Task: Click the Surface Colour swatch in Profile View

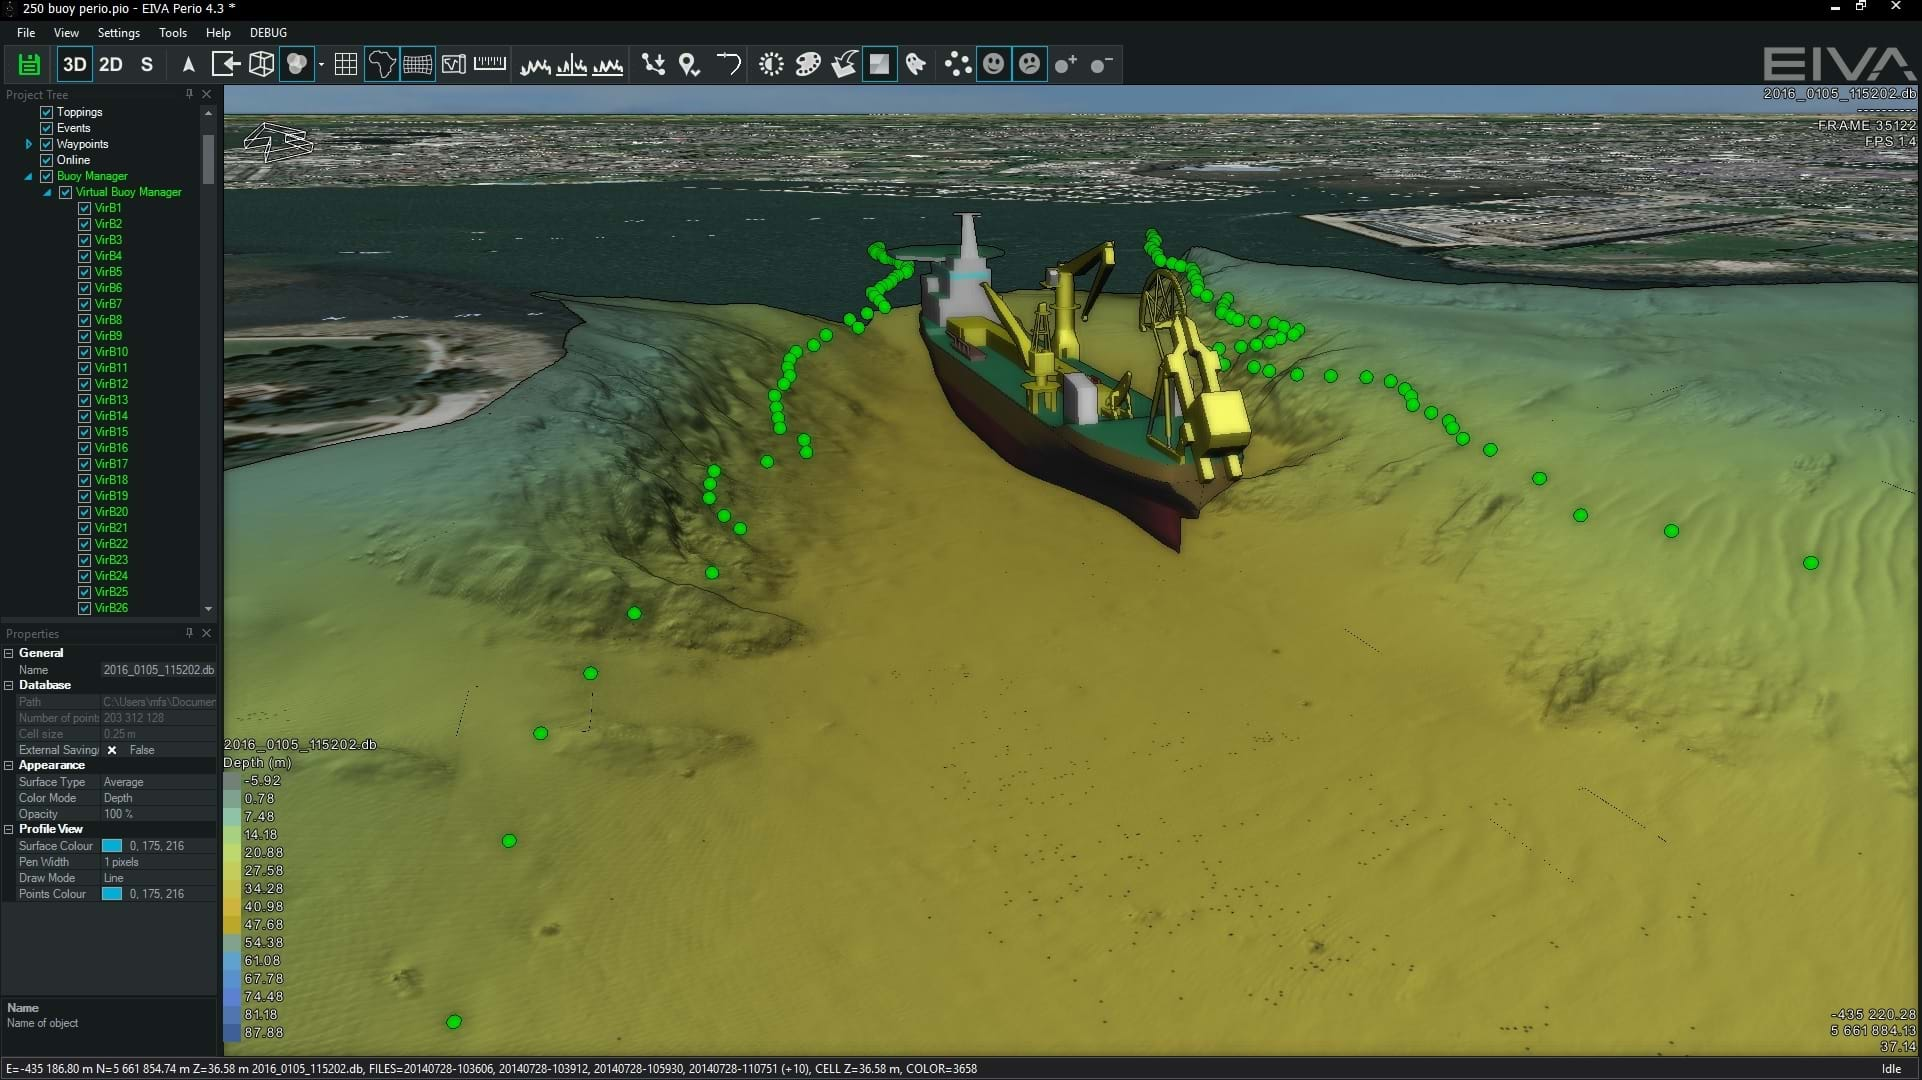Action: (114, 845)
